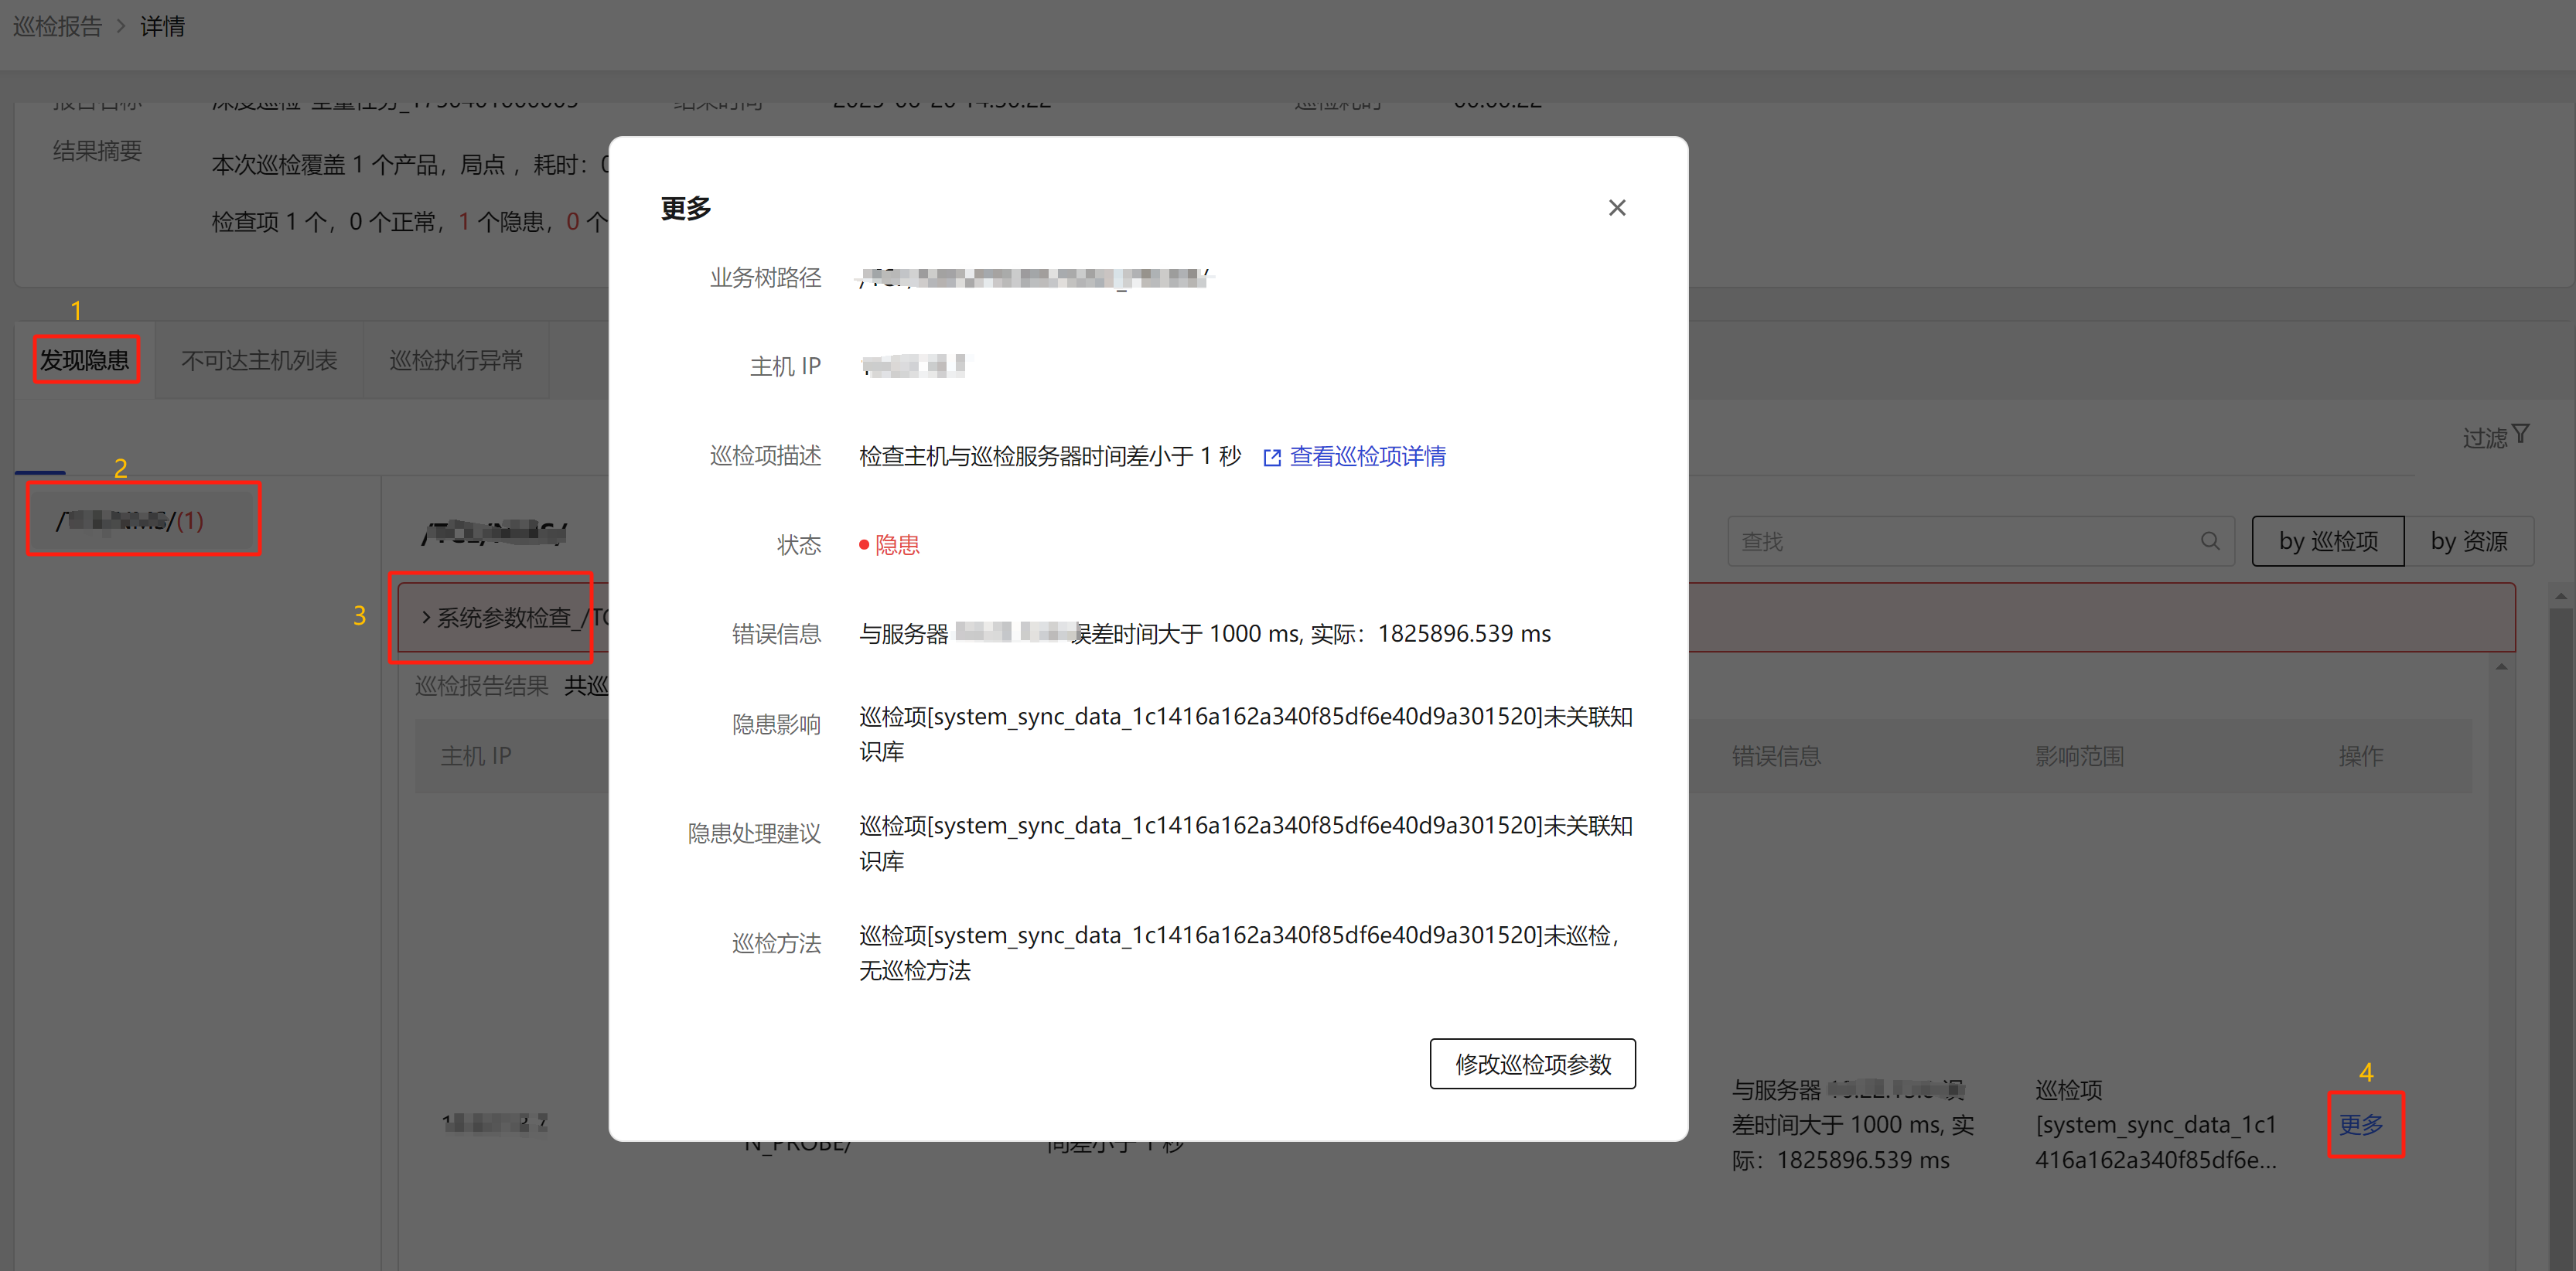Viewport: 2576px width, 1271px height.
Task: Expand the 系统参数检查 row chevron
Action: tap(426, 617)
